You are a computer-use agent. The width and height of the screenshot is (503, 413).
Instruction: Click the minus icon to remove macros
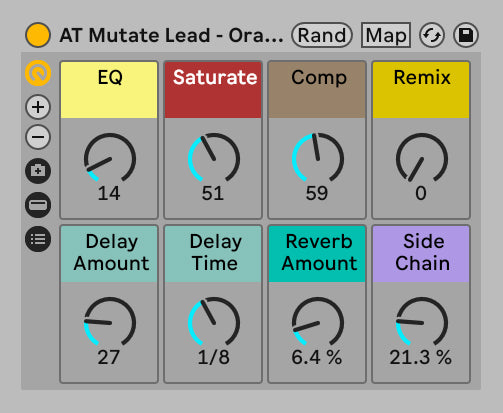click(38, 137)
